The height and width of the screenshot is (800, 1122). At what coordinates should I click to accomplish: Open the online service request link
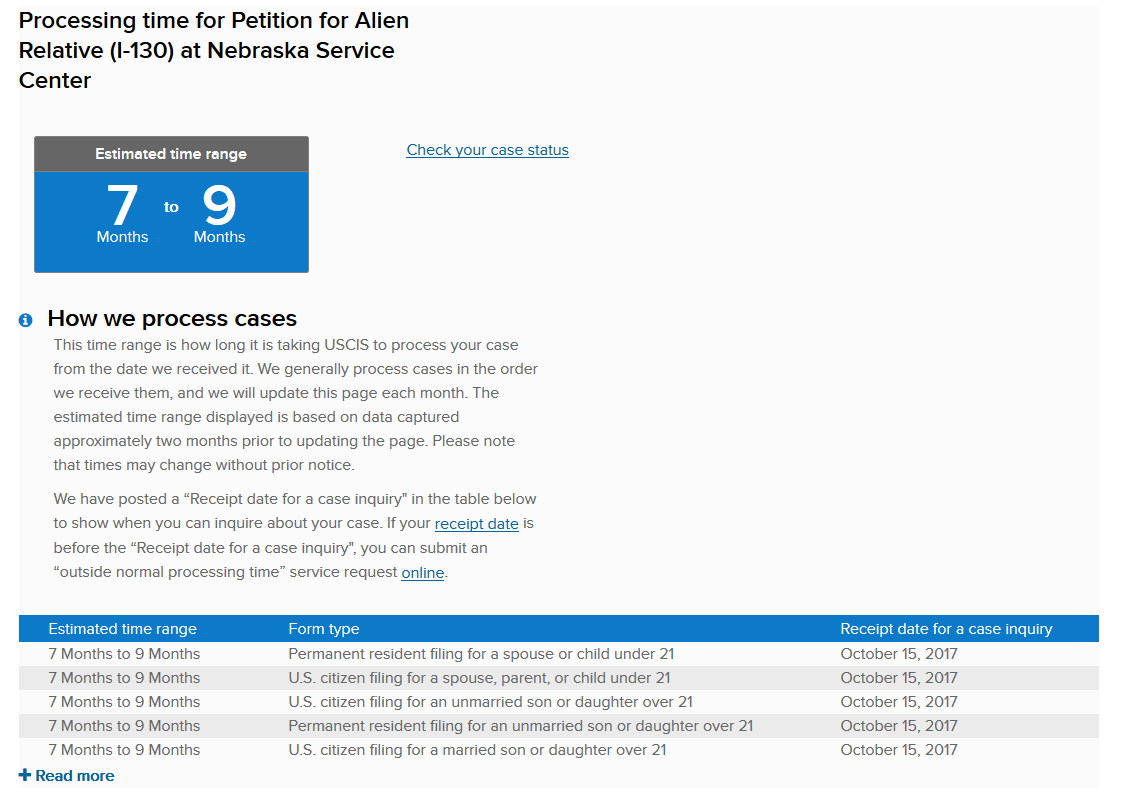(423, 572)
